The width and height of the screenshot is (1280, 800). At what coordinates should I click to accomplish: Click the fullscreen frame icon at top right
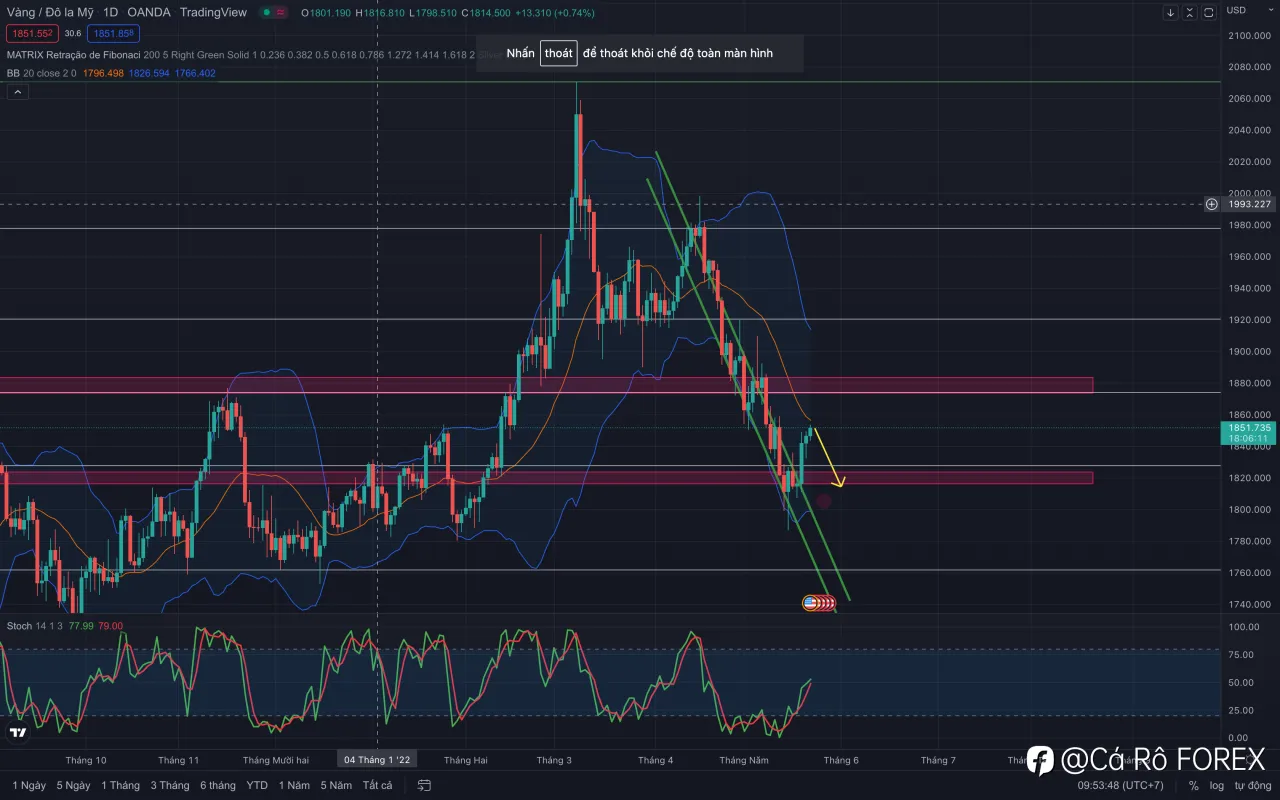click(1209, 12)
